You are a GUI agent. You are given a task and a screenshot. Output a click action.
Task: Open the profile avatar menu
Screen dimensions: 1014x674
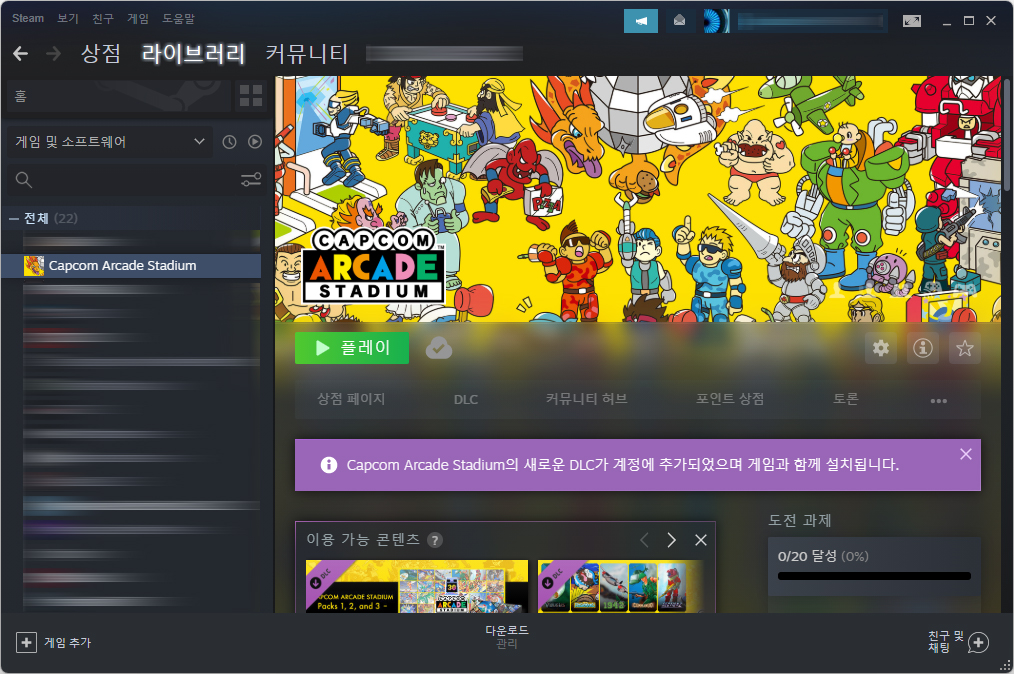tap(717, 21)
